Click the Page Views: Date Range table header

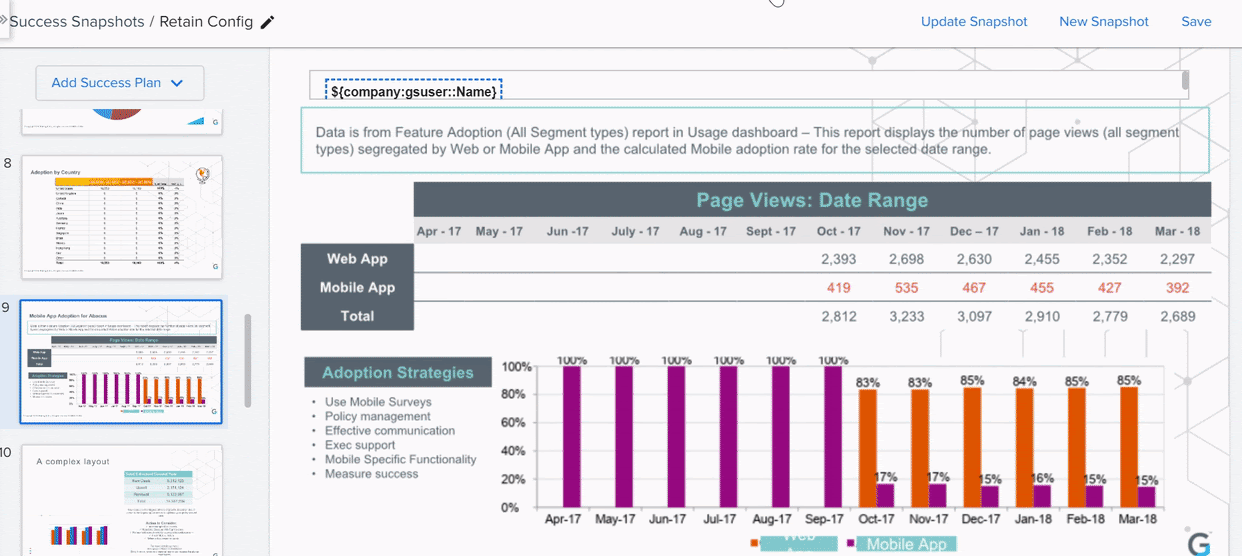tap(811, 200)
